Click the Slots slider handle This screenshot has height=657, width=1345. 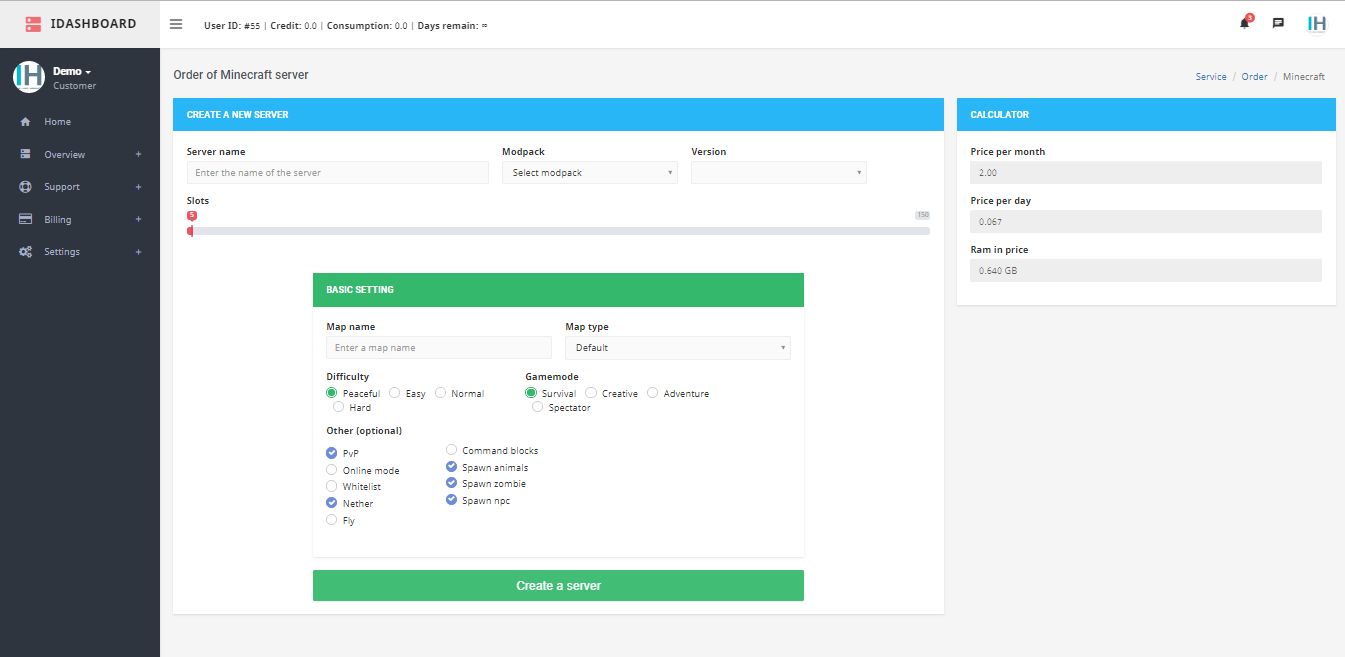[190, 231]
